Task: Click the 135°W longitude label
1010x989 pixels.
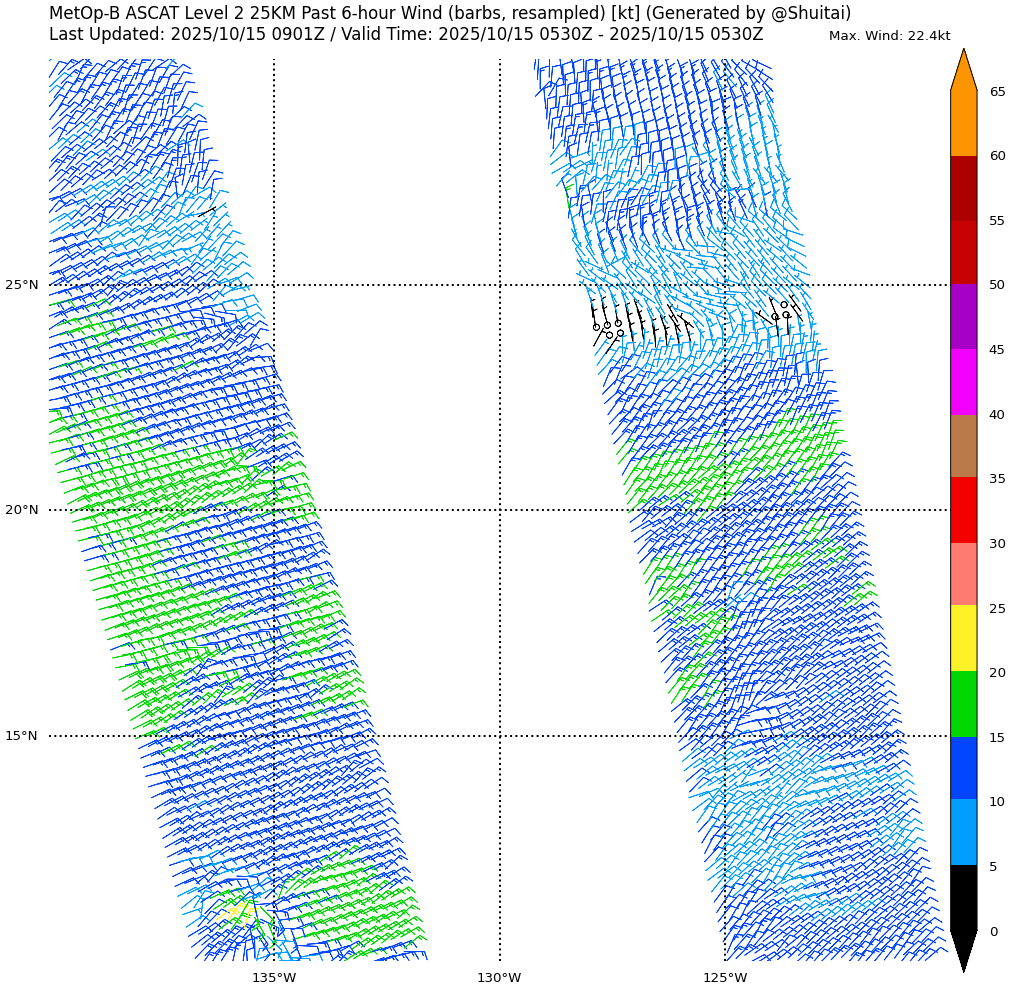Action: 273,978
